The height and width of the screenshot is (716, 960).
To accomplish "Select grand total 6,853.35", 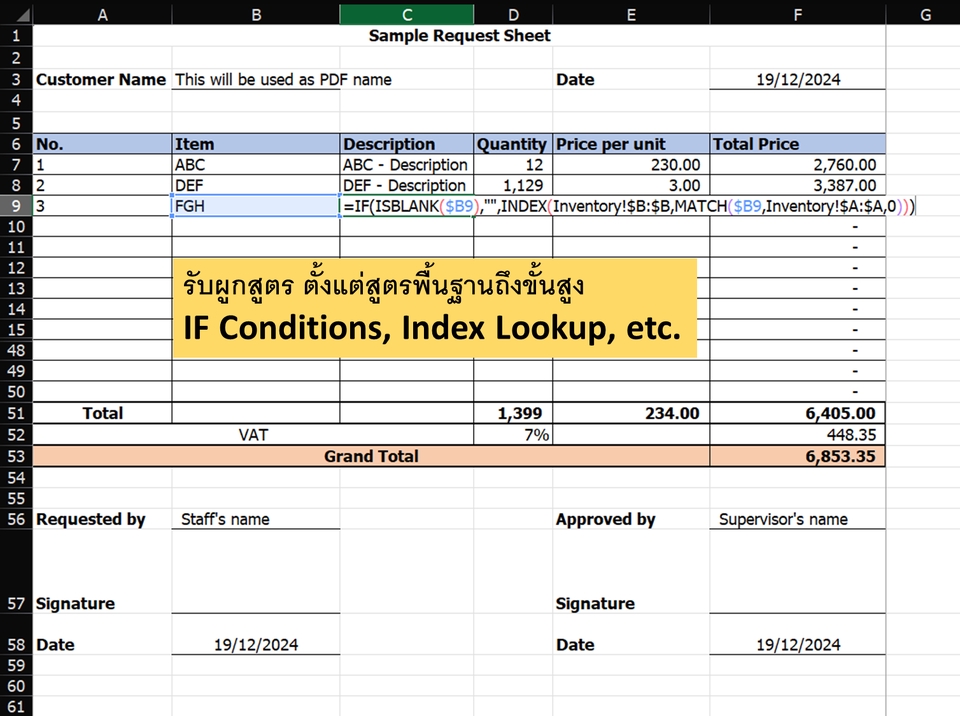I will tap(798, 456).
